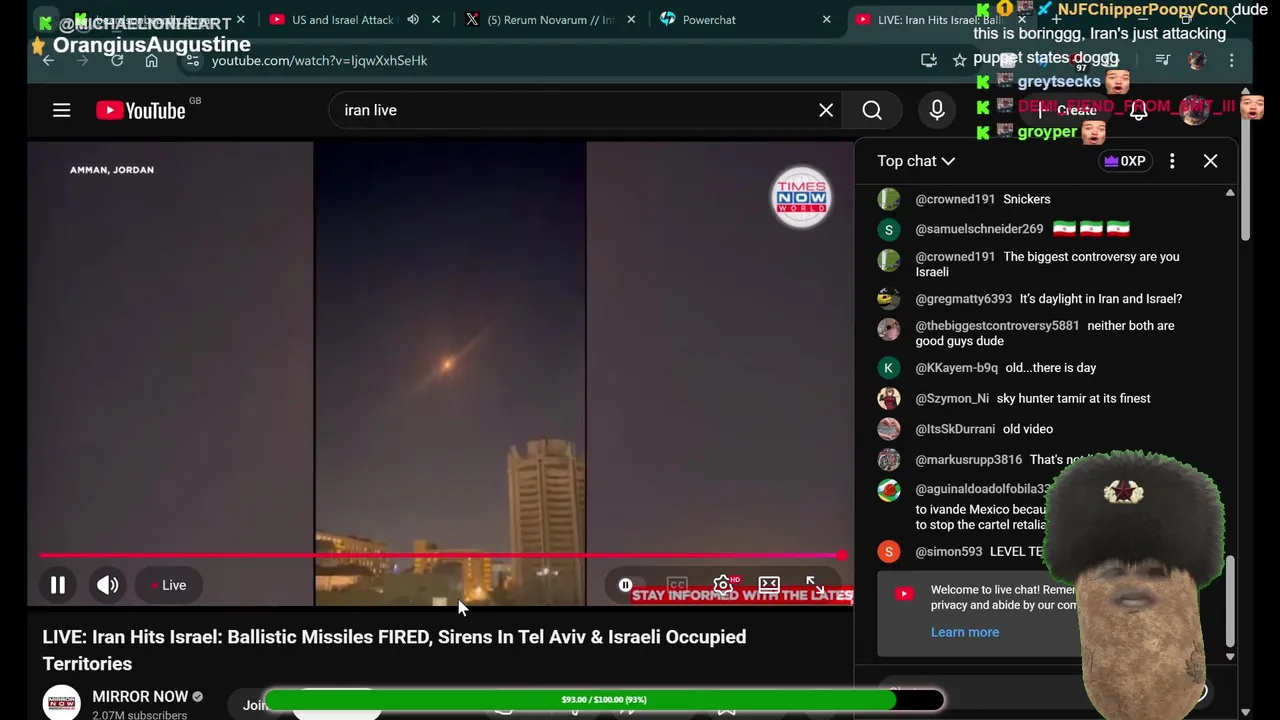The width and height of the screenshot is (1280, 720).
Task: Open the MIRROR NOW channel avatar
Action: [x=61, y=702]
